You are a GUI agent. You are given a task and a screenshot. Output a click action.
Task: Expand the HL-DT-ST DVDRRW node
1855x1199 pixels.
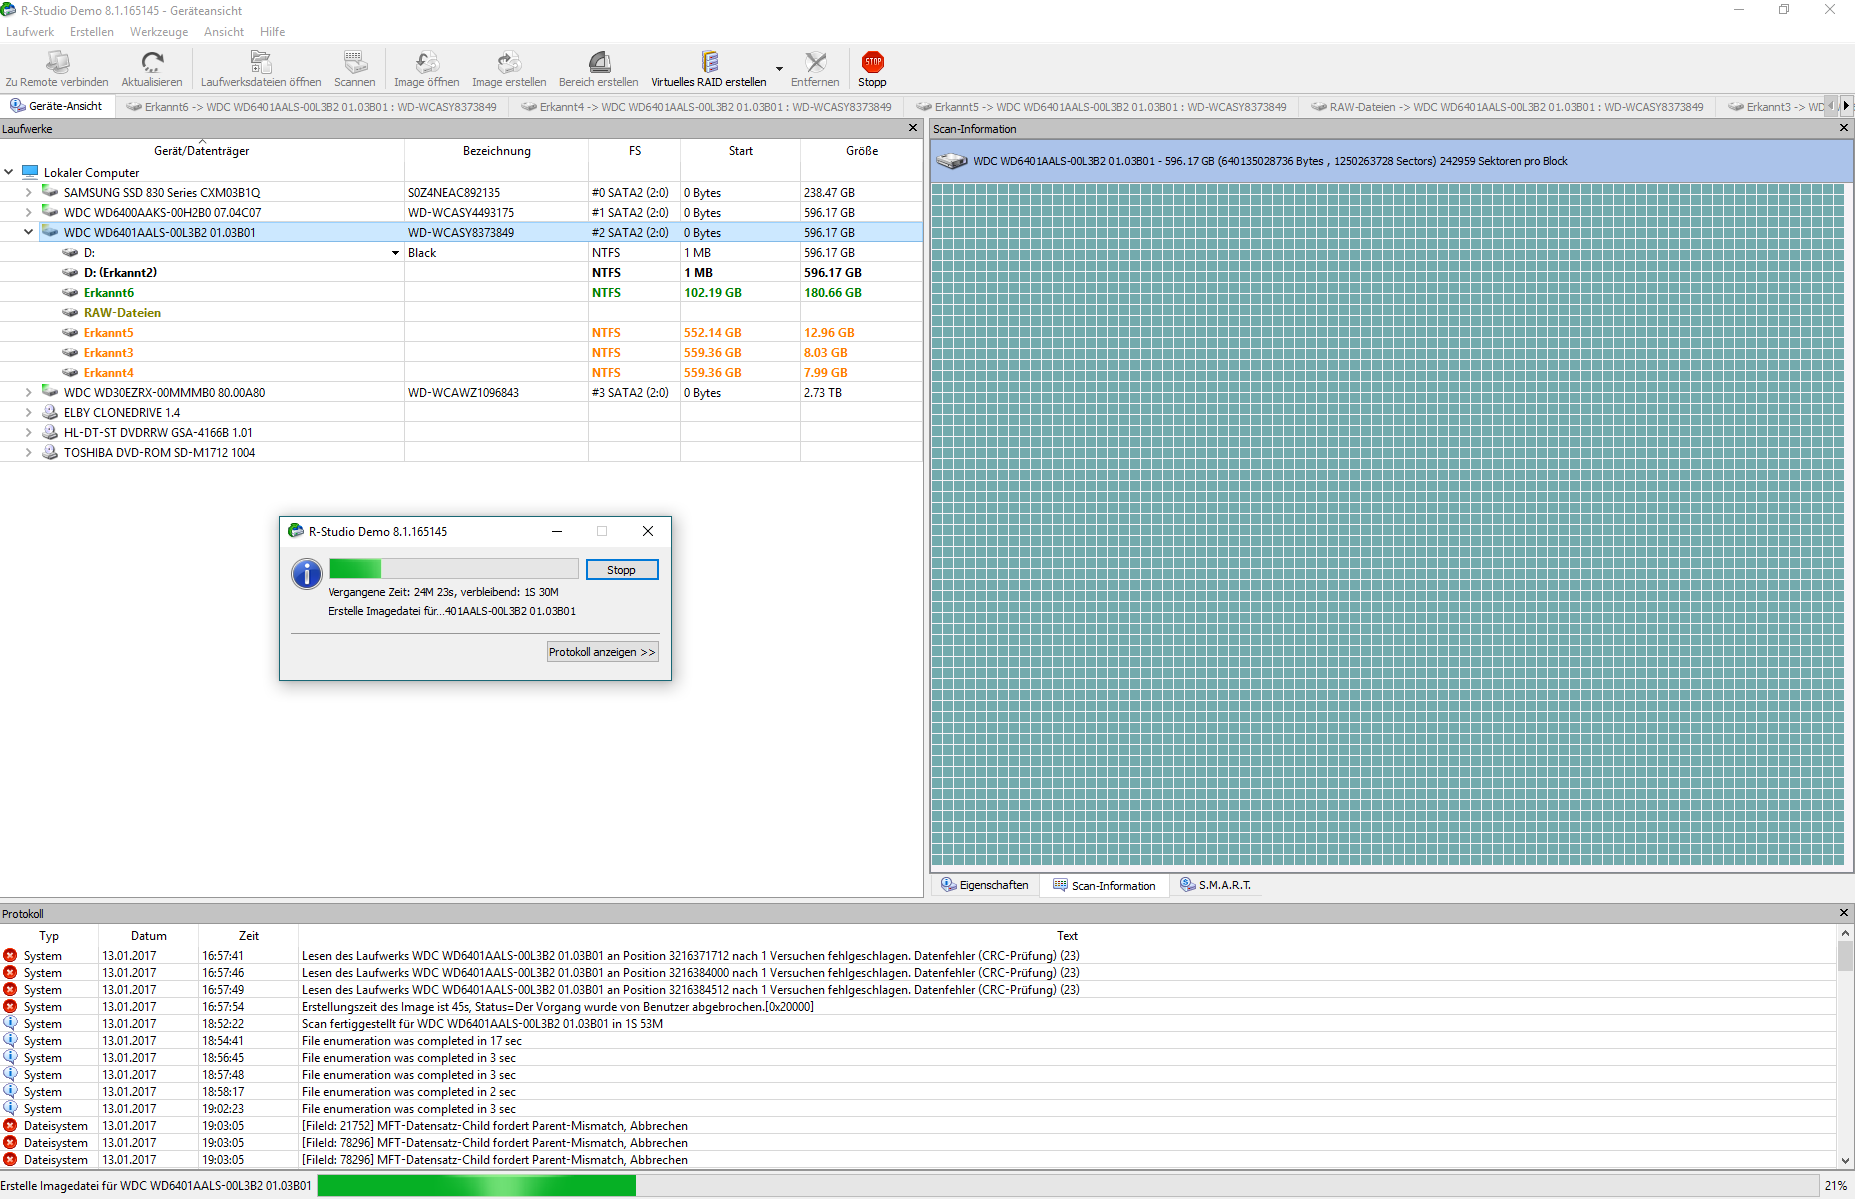click(29, 432)
